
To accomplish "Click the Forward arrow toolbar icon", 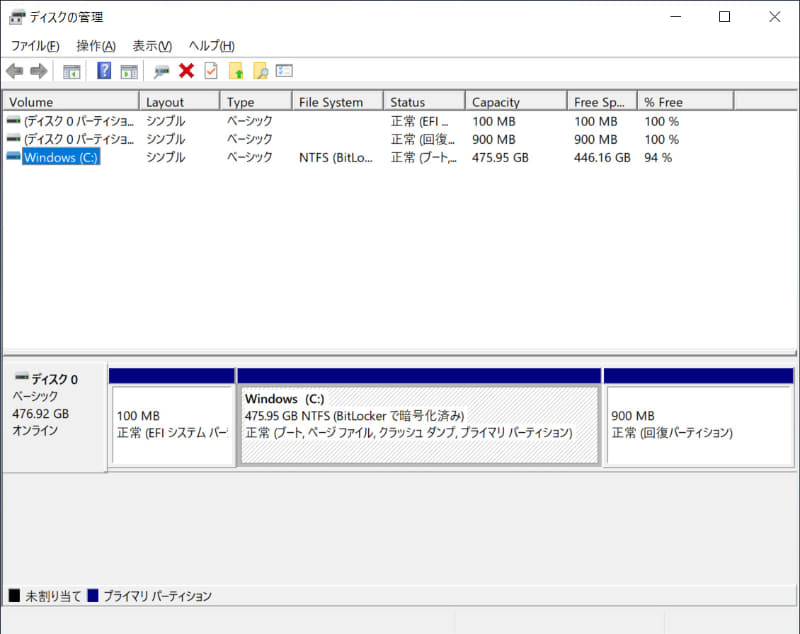I will tap(39, 71).
